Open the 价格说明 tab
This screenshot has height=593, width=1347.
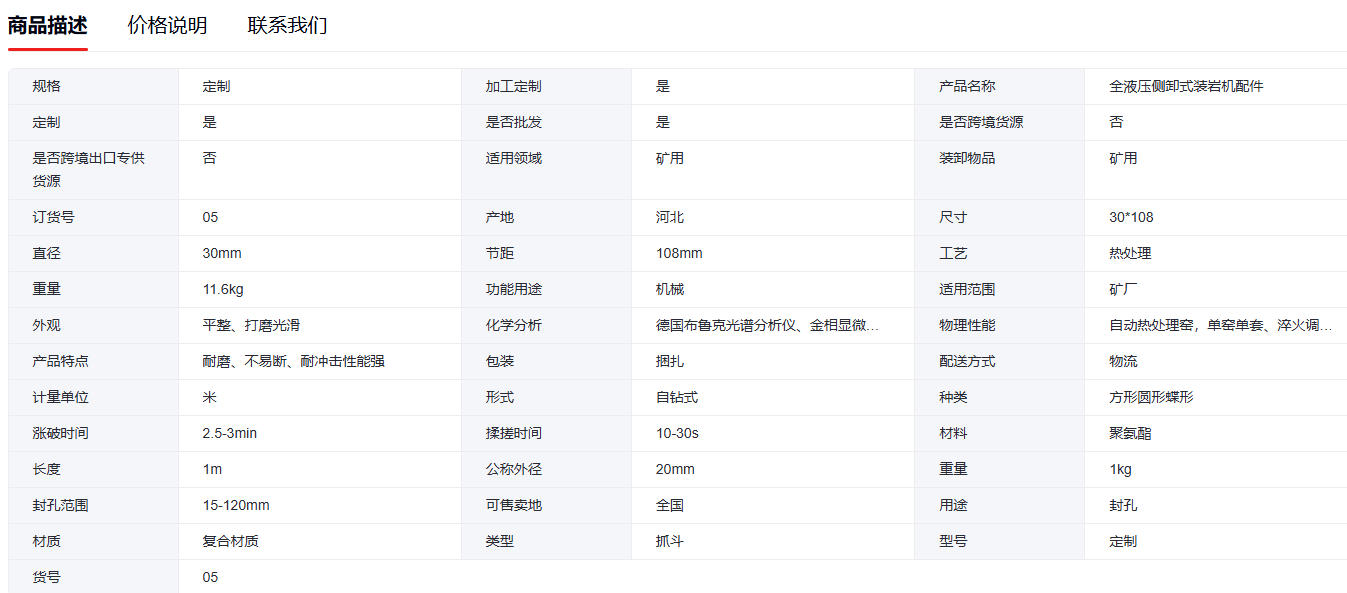[x=167, y=26]
